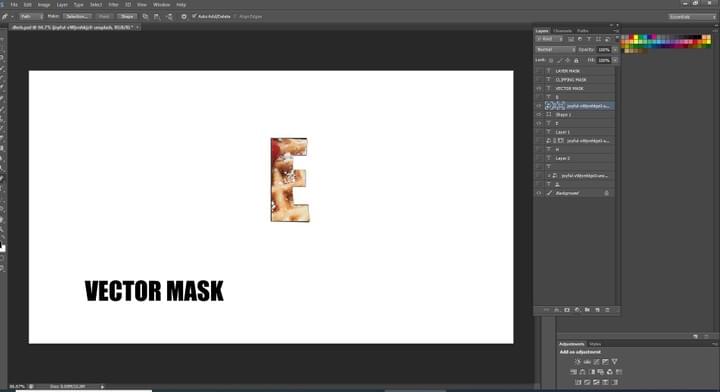Screen dimensions: 720x392
Task: Open the Path tool mode dropdown
Action: [x=30, y=17]
